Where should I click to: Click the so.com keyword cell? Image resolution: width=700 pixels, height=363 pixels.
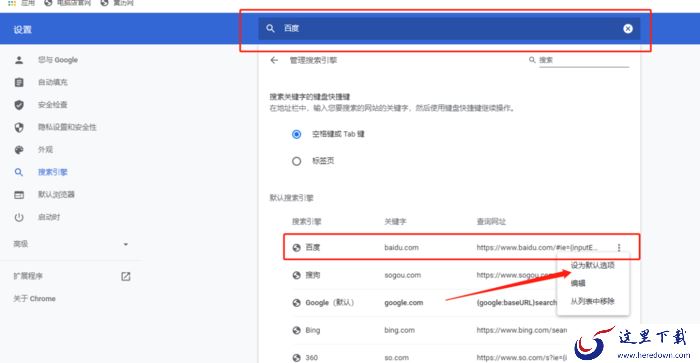point(396,358)
